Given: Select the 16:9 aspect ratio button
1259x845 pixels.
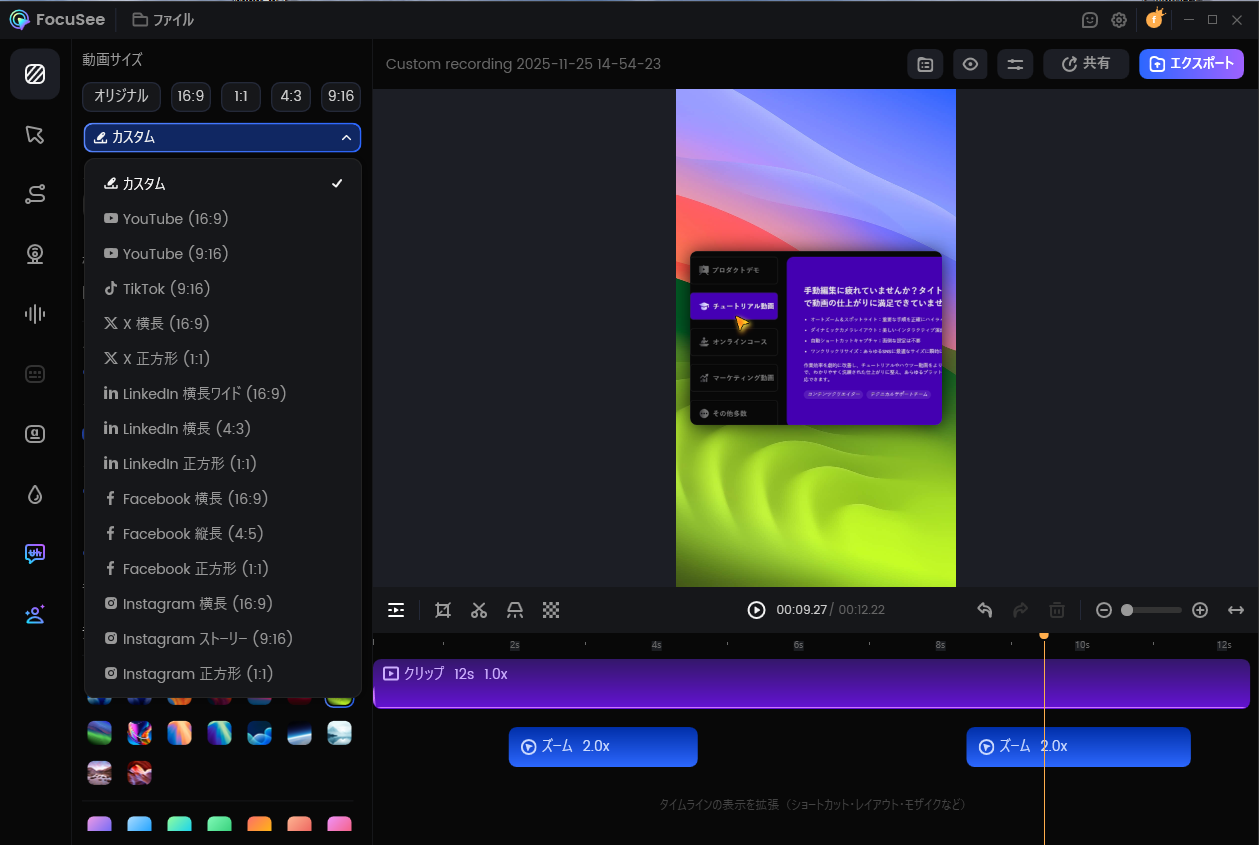Looking at the screenshot, I should pyautogui.click(x=190, y=96).
